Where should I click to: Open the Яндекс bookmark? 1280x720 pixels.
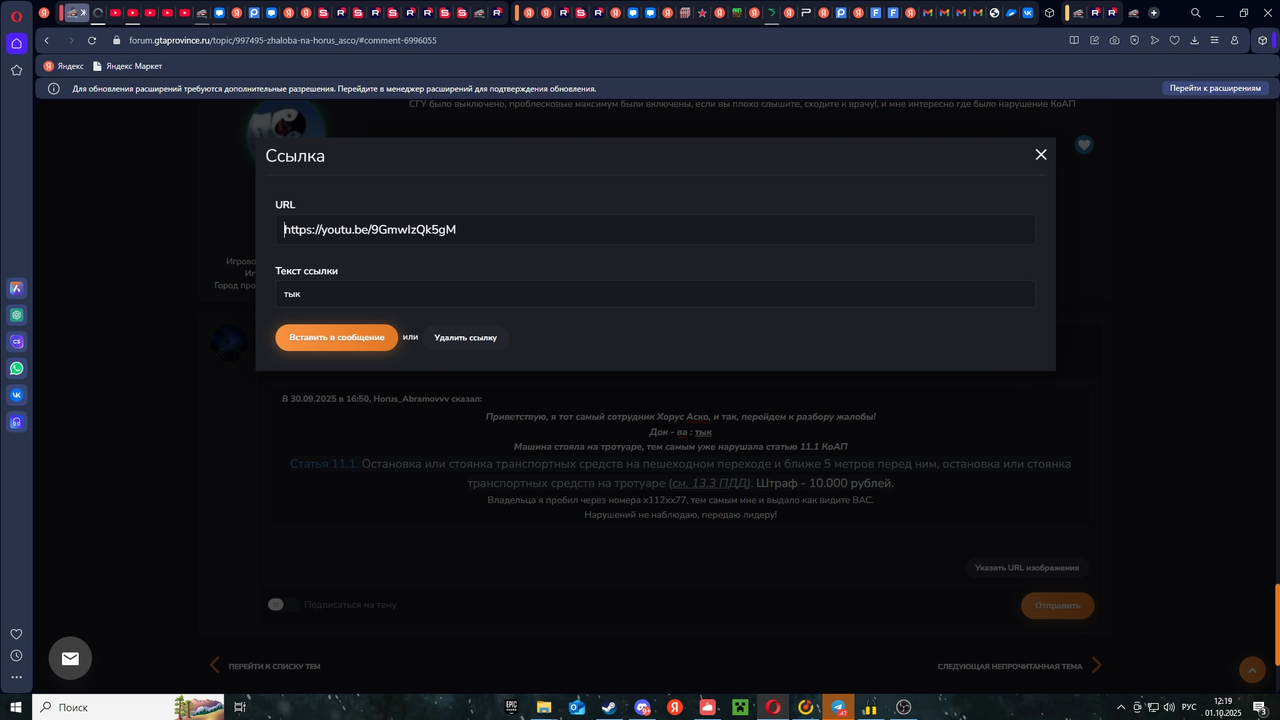(x=63, y=66)
